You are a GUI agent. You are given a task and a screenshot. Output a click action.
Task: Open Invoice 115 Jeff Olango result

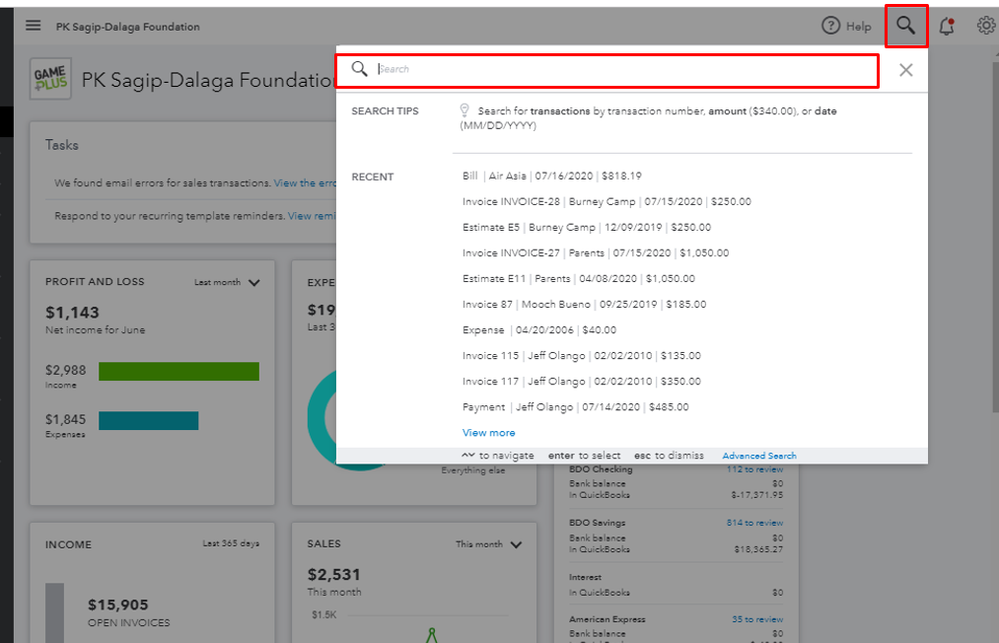[x=581, y=356]
